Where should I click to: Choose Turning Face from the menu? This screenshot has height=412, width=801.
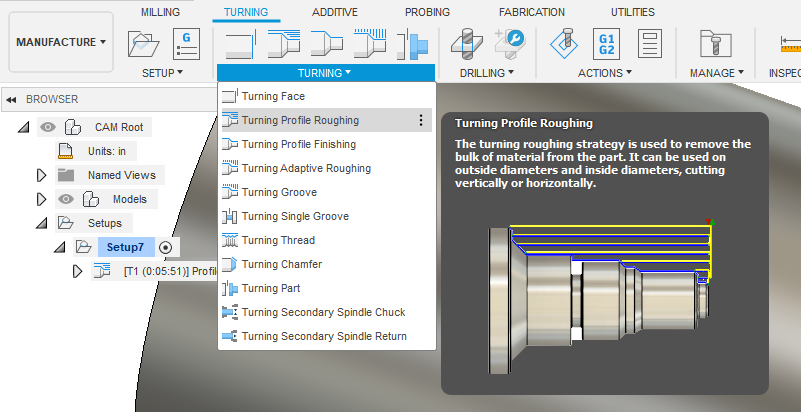[326, 96]
